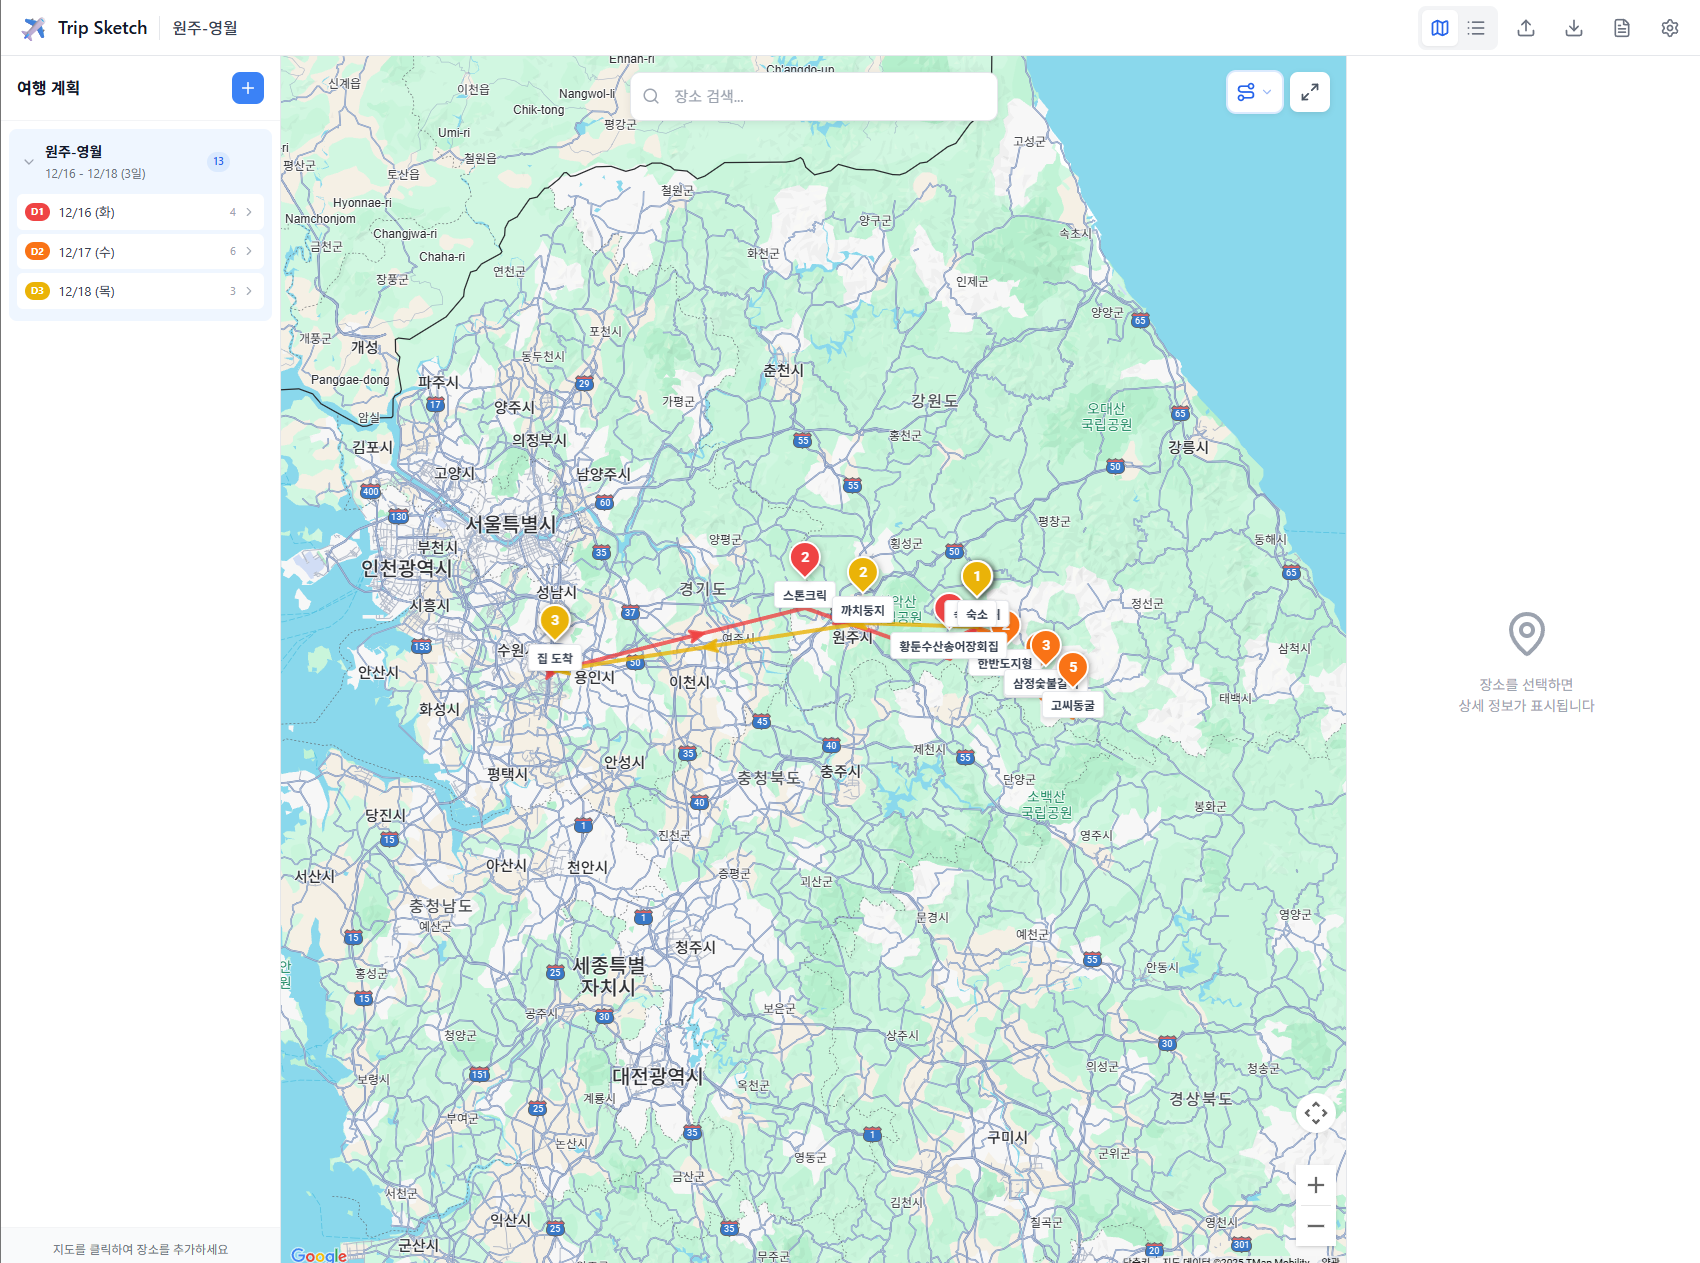Zoom in using the map plus button
This screenshot has width=1700, height=1263.
tap(1315, 1185)
